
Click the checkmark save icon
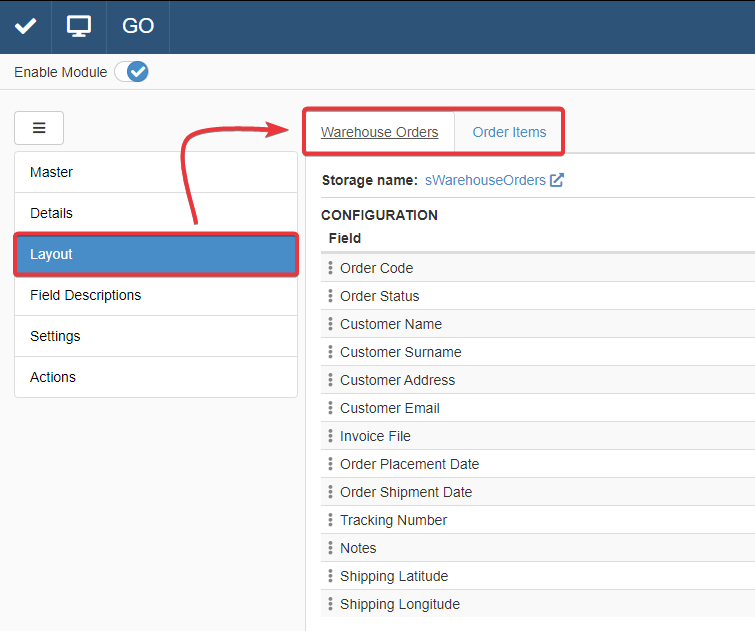click(25, 26)
